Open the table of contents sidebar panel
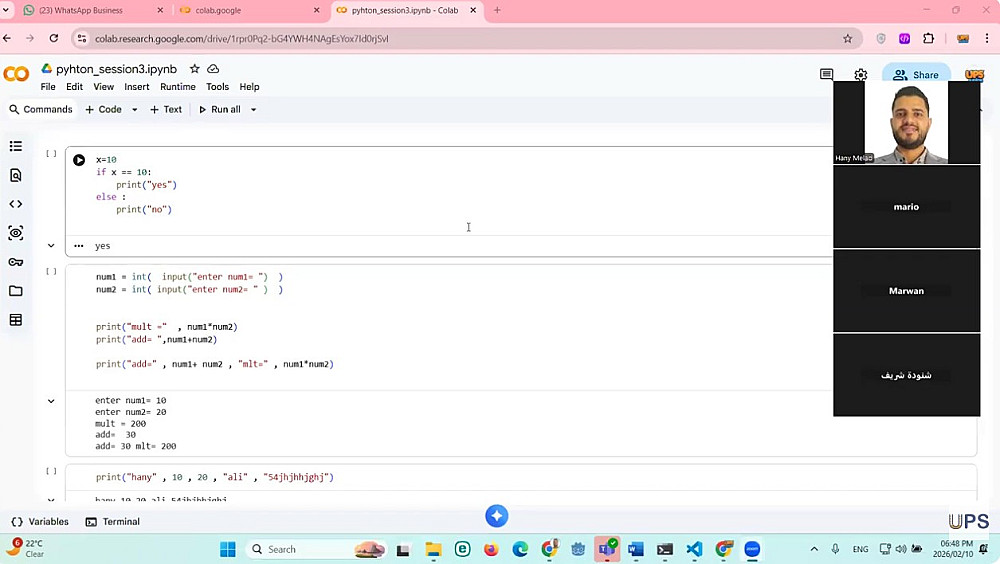The width and height of the screenshot is (1000, 564). [16, 146]
